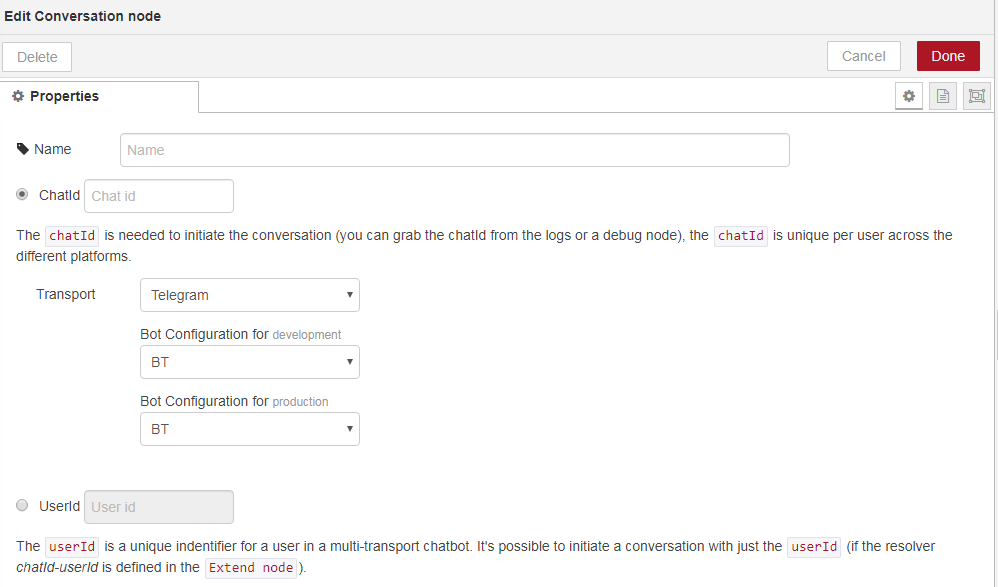998x587 pixels.
Task: Click the disabled User id input field
Action: 158,506
